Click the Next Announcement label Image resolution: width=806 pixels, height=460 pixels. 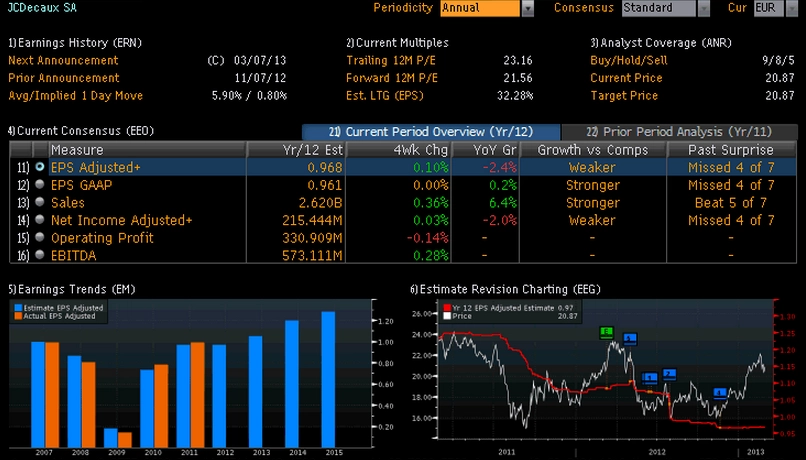pyautogui.click(x=63, y=60)
